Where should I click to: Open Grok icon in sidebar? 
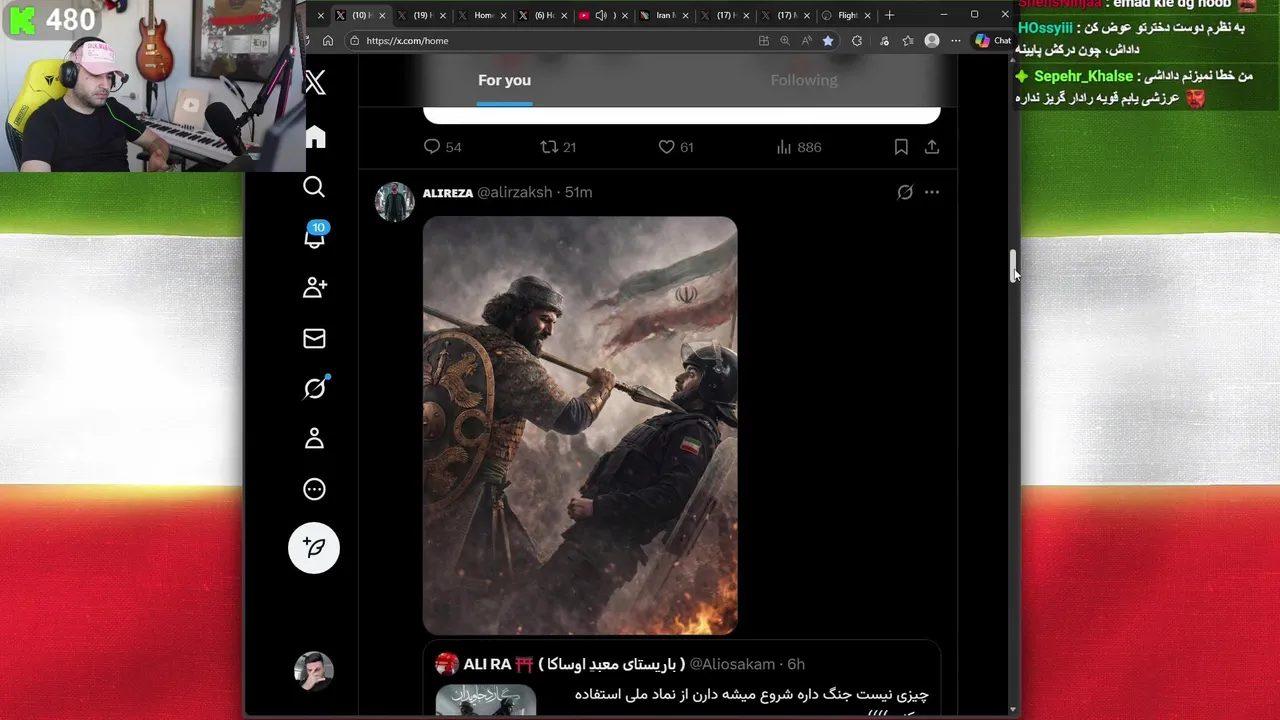pyautogui.click(x=315, y=388)
